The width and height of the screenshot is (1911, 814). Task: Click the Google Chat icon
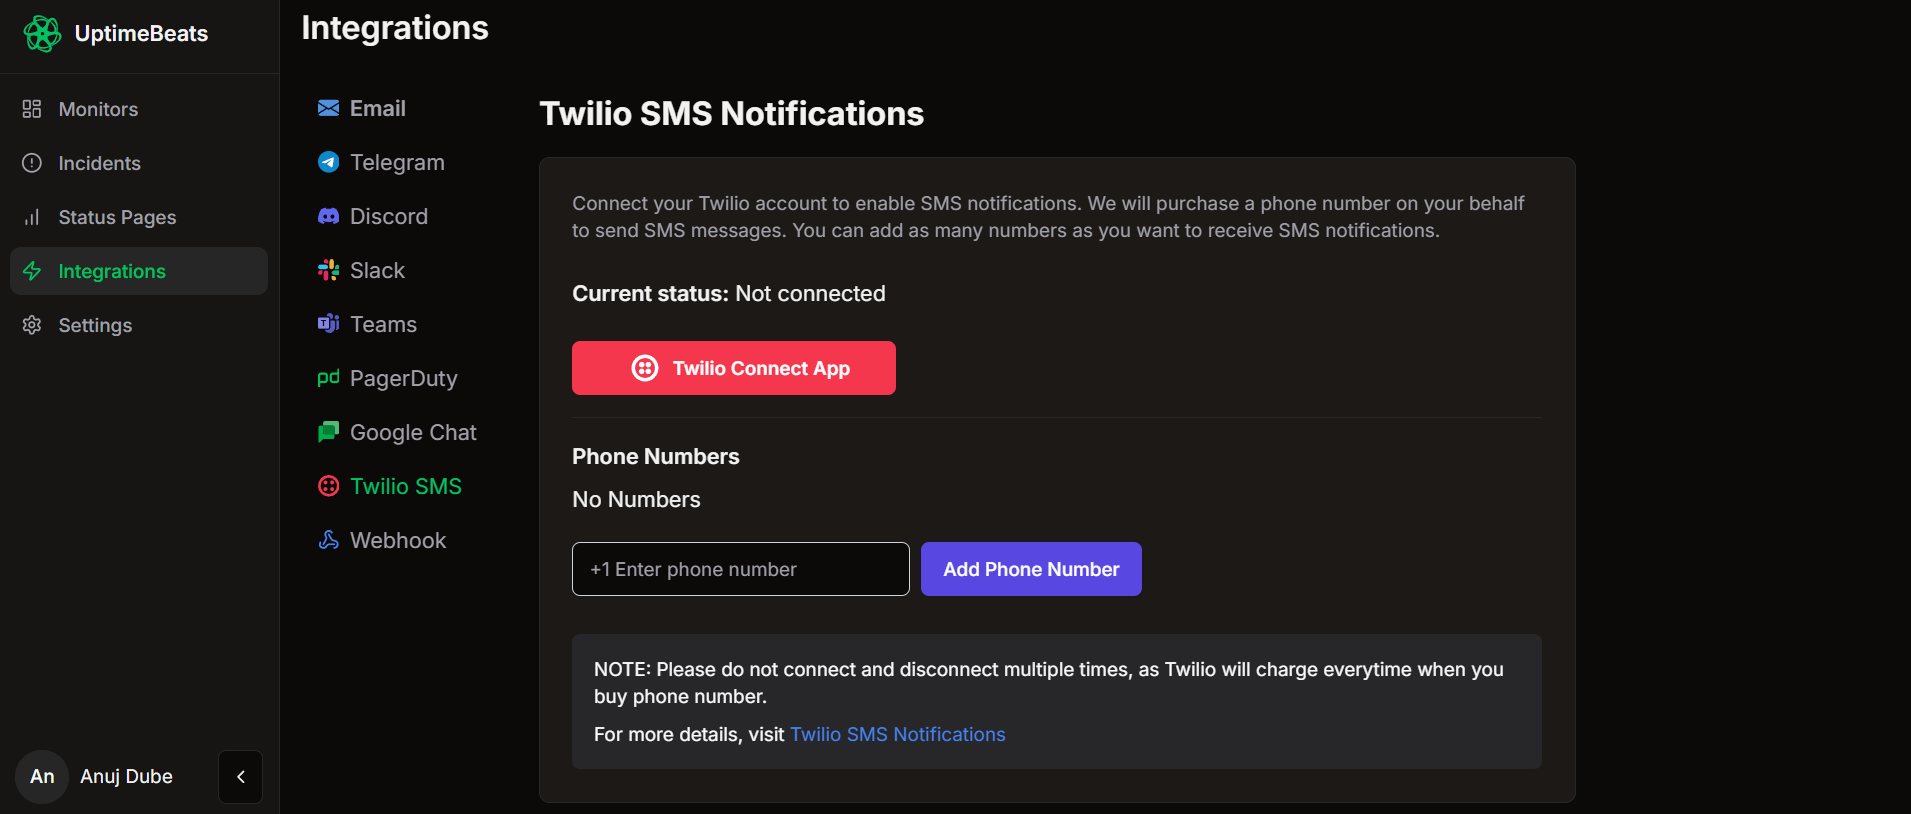point(328,432)
